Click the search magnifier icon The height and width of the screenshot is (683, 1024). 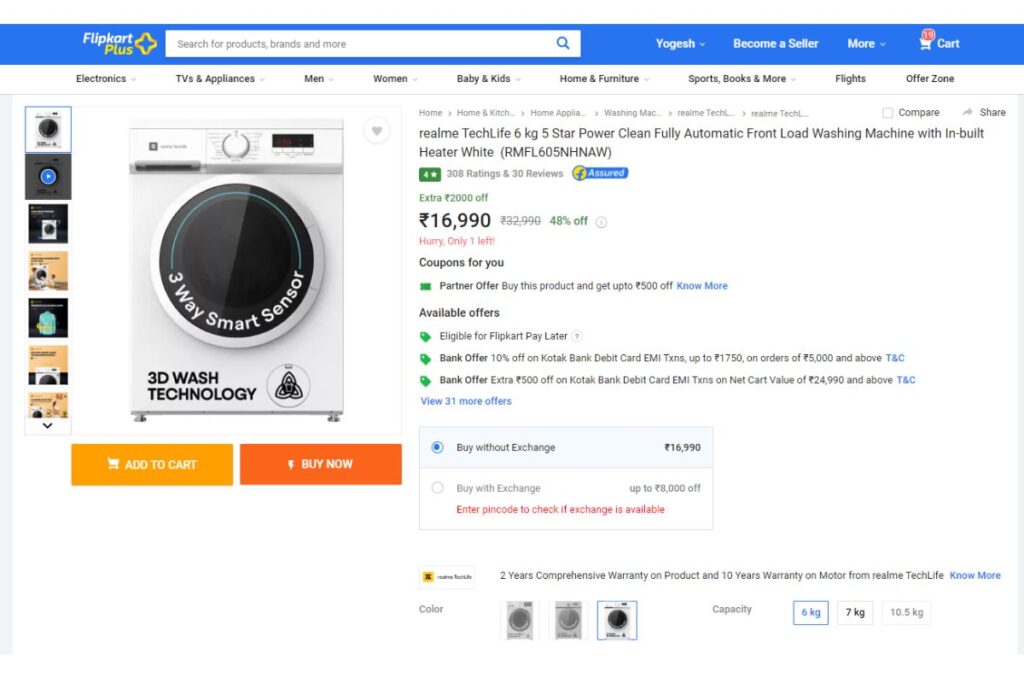pos(563,43)
